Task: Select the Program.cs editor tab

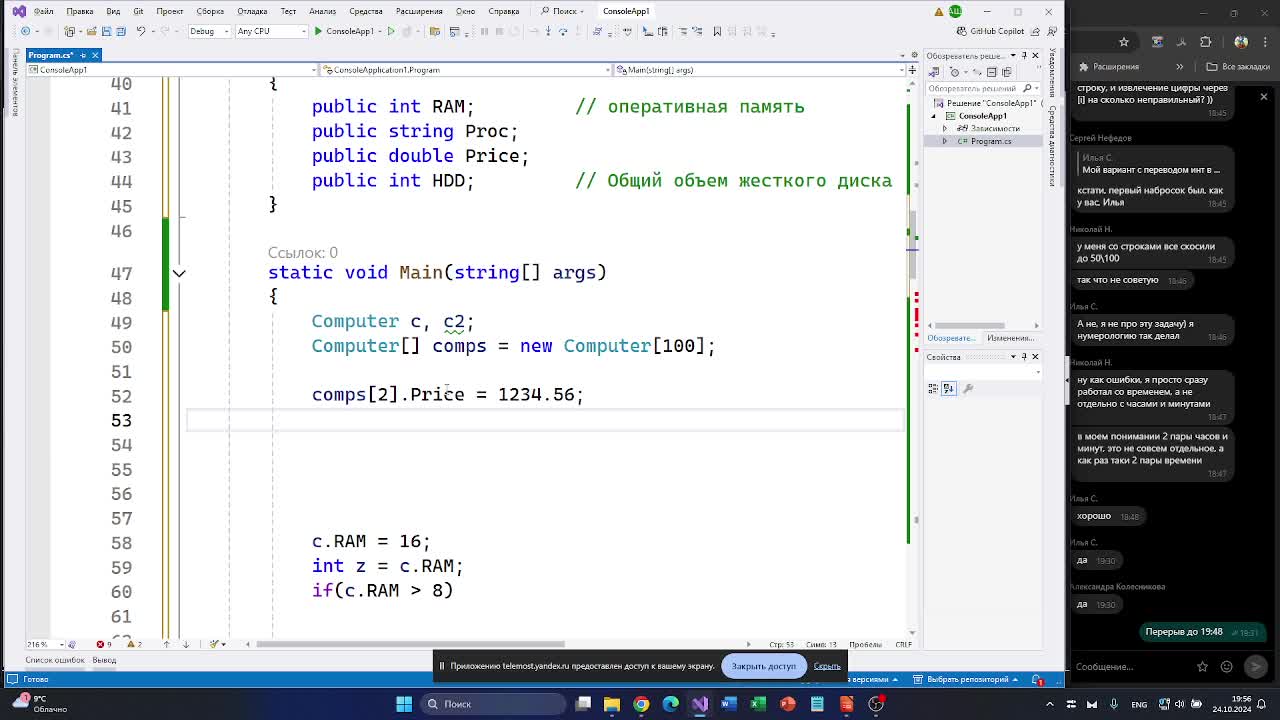Action: click(x=51, y=55)
